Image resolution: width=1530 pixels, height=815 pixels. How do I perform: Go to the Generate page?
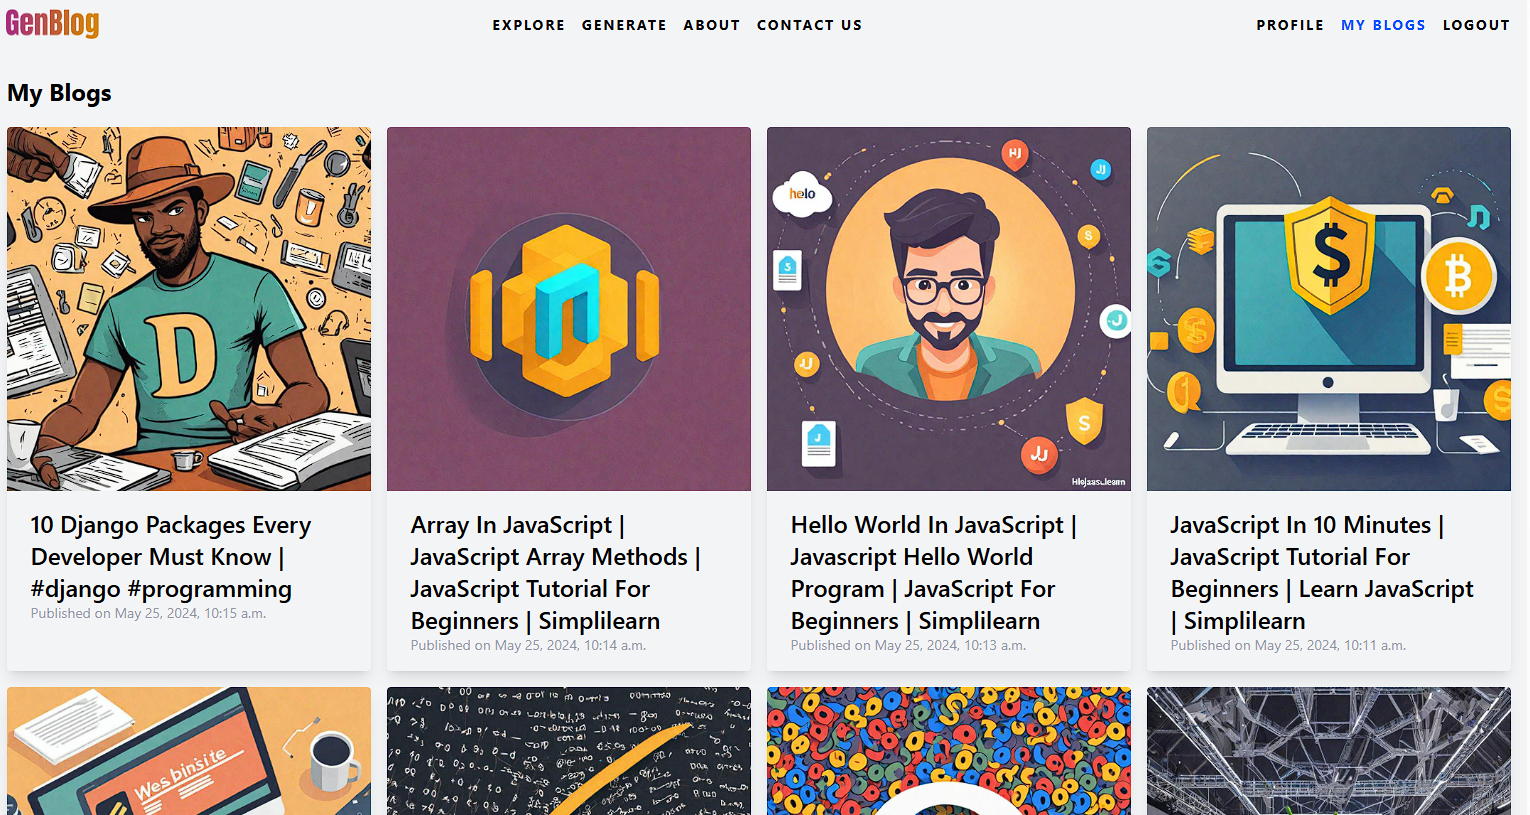[x=624, y=25]
